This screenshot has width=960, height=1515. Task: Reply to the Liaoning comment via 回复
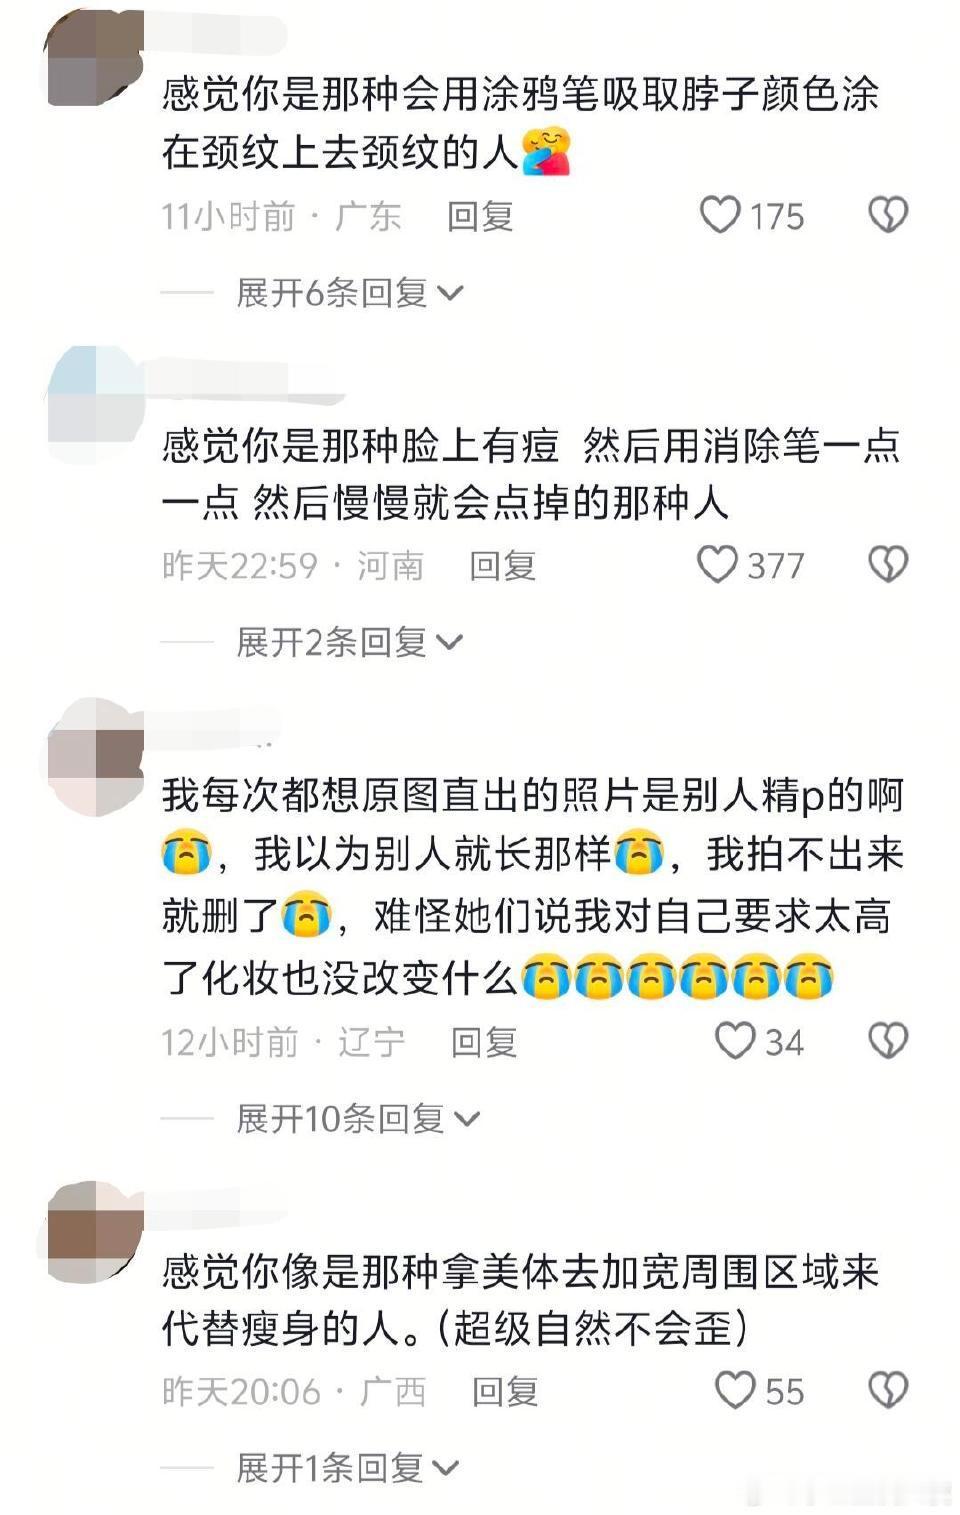coord(484,1042)
